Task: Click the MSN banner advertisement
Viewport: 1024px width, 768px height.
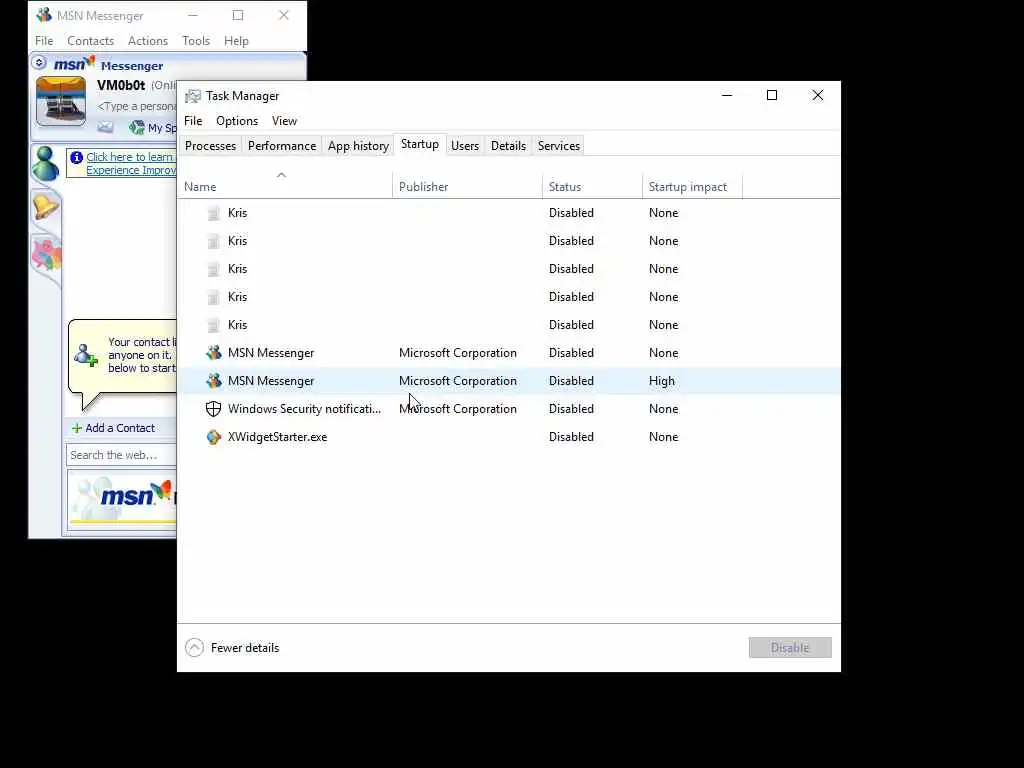Action: pos(122,500)
